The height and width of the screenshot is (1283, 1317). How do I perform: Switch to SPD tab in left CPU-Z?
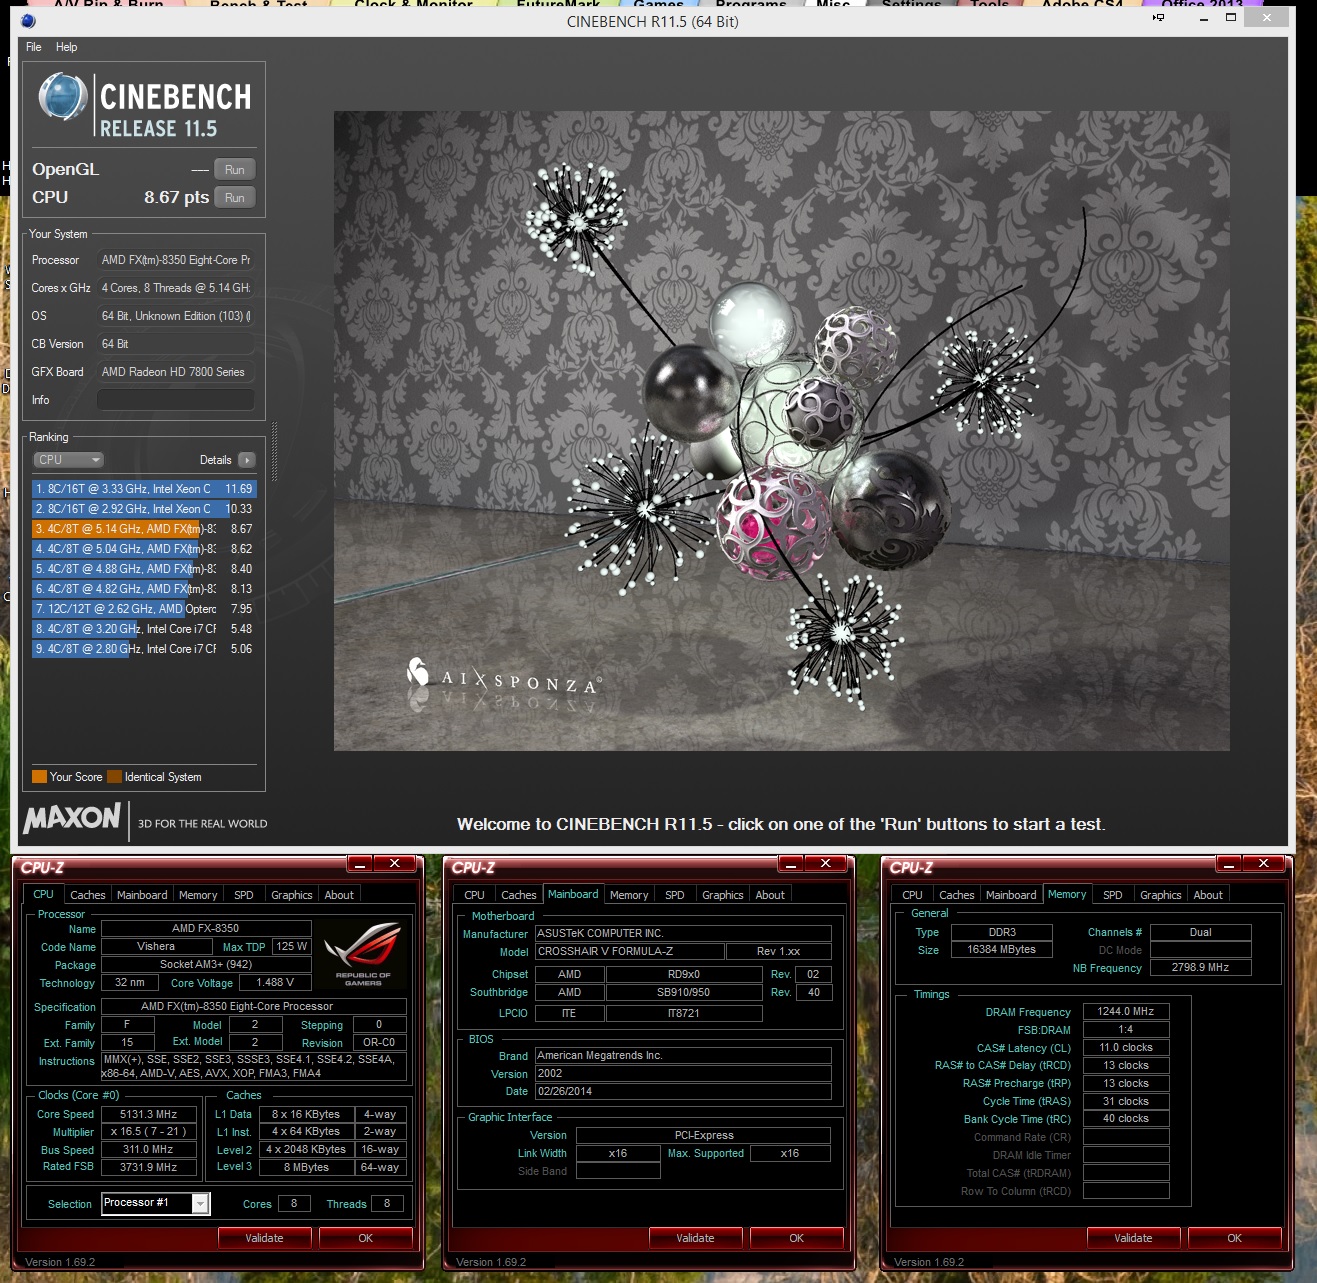[x=244, y=895]
